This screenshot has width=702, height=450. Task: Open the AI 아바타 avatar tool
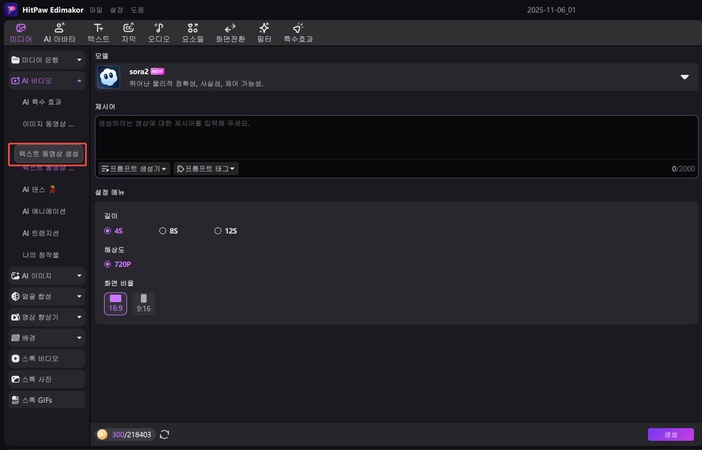[x=59, y=33]
